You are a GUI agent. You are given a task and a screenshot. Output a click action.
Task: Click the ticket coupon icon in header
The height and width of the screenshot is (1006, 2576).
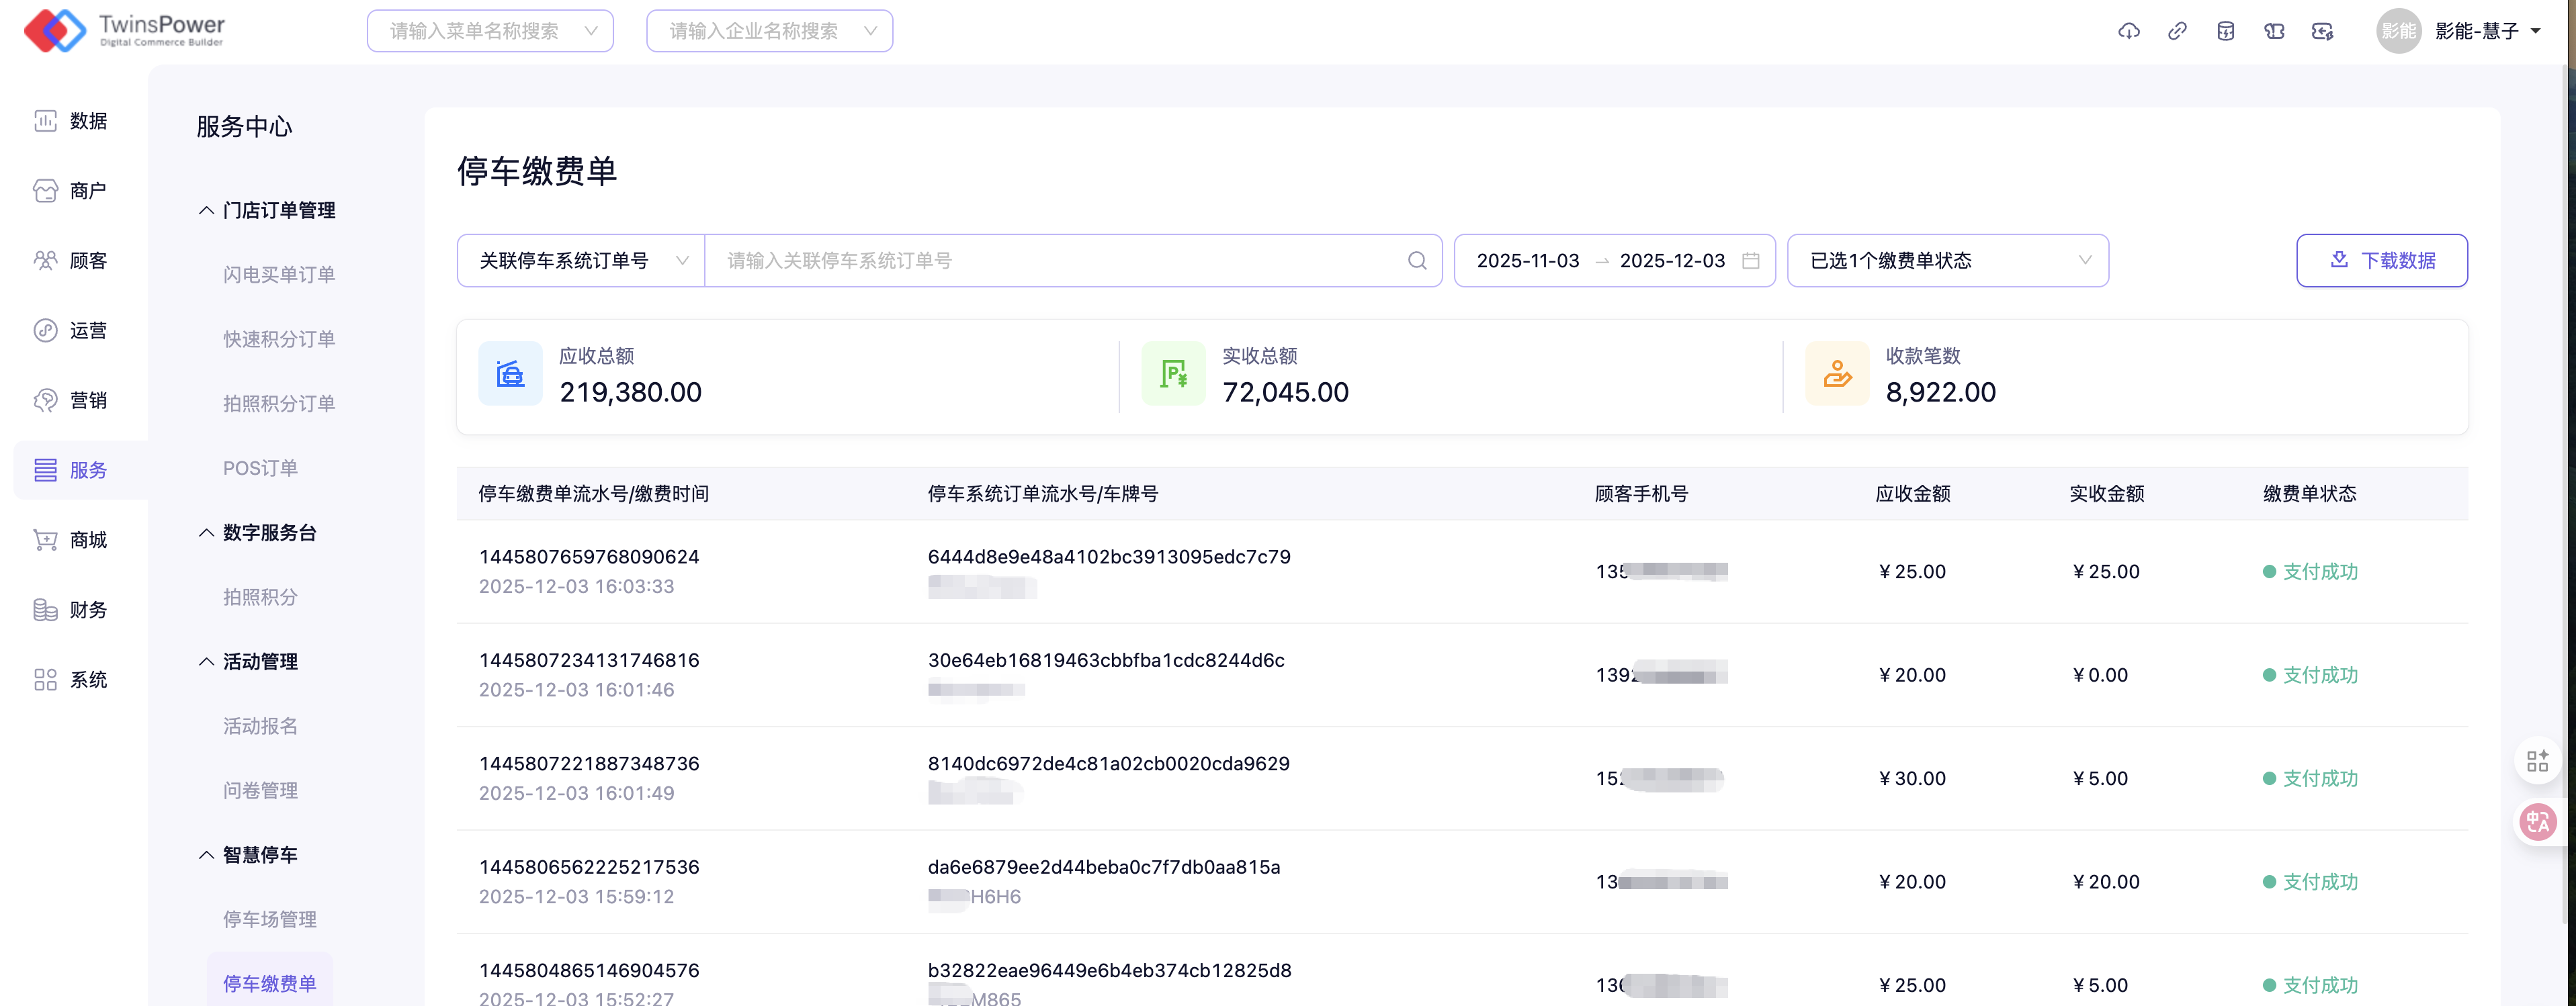pos(2274,31)
